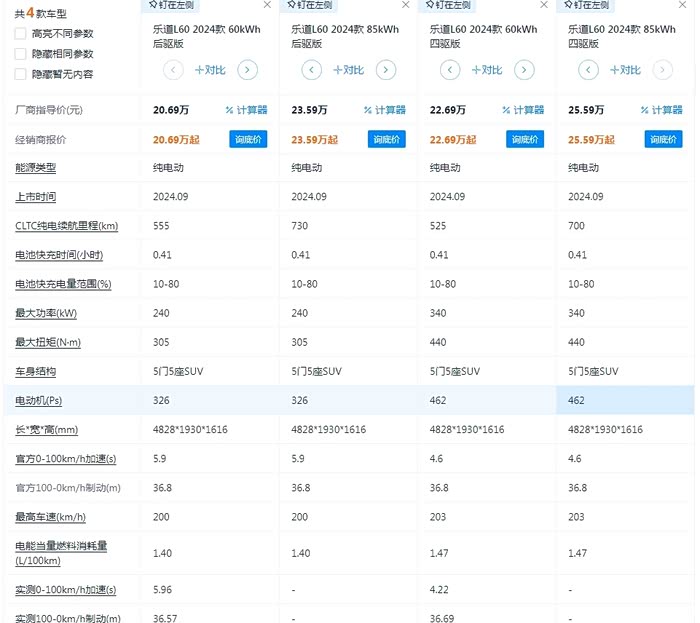Select the highlighted 462 horsepower cell for 85kWh 四驱版
The height and width of the screenshot is (623, 700).
pyautogui.click(x=625, y=400)
